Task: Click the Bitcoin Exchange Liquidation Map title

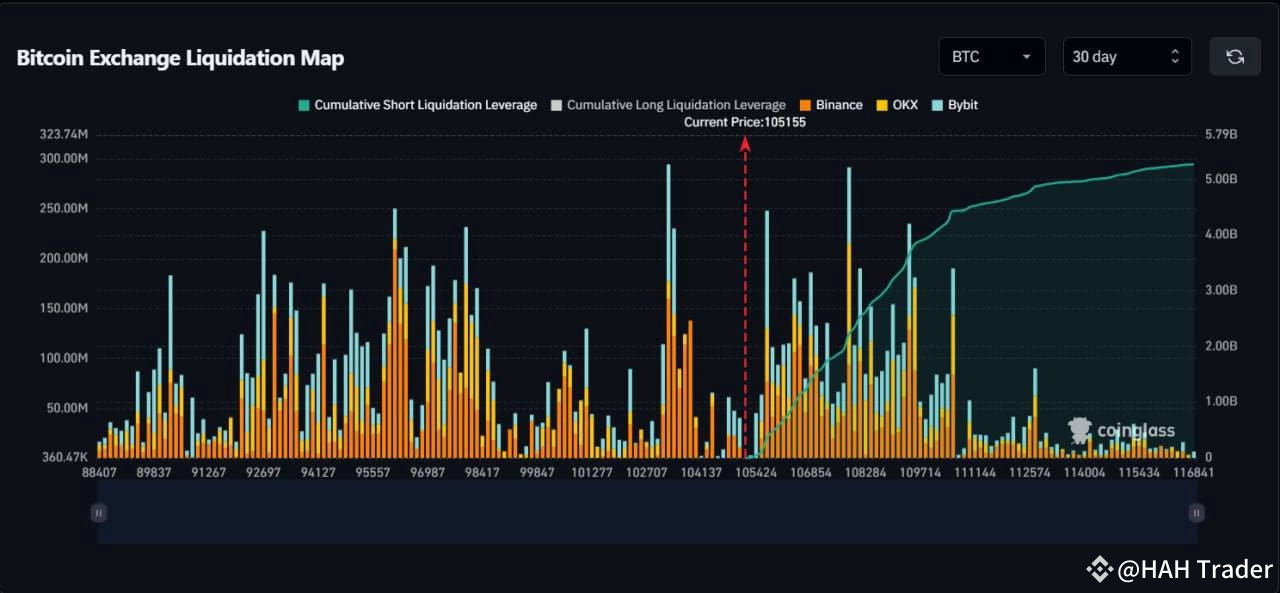Action: [x=180, y=58]
